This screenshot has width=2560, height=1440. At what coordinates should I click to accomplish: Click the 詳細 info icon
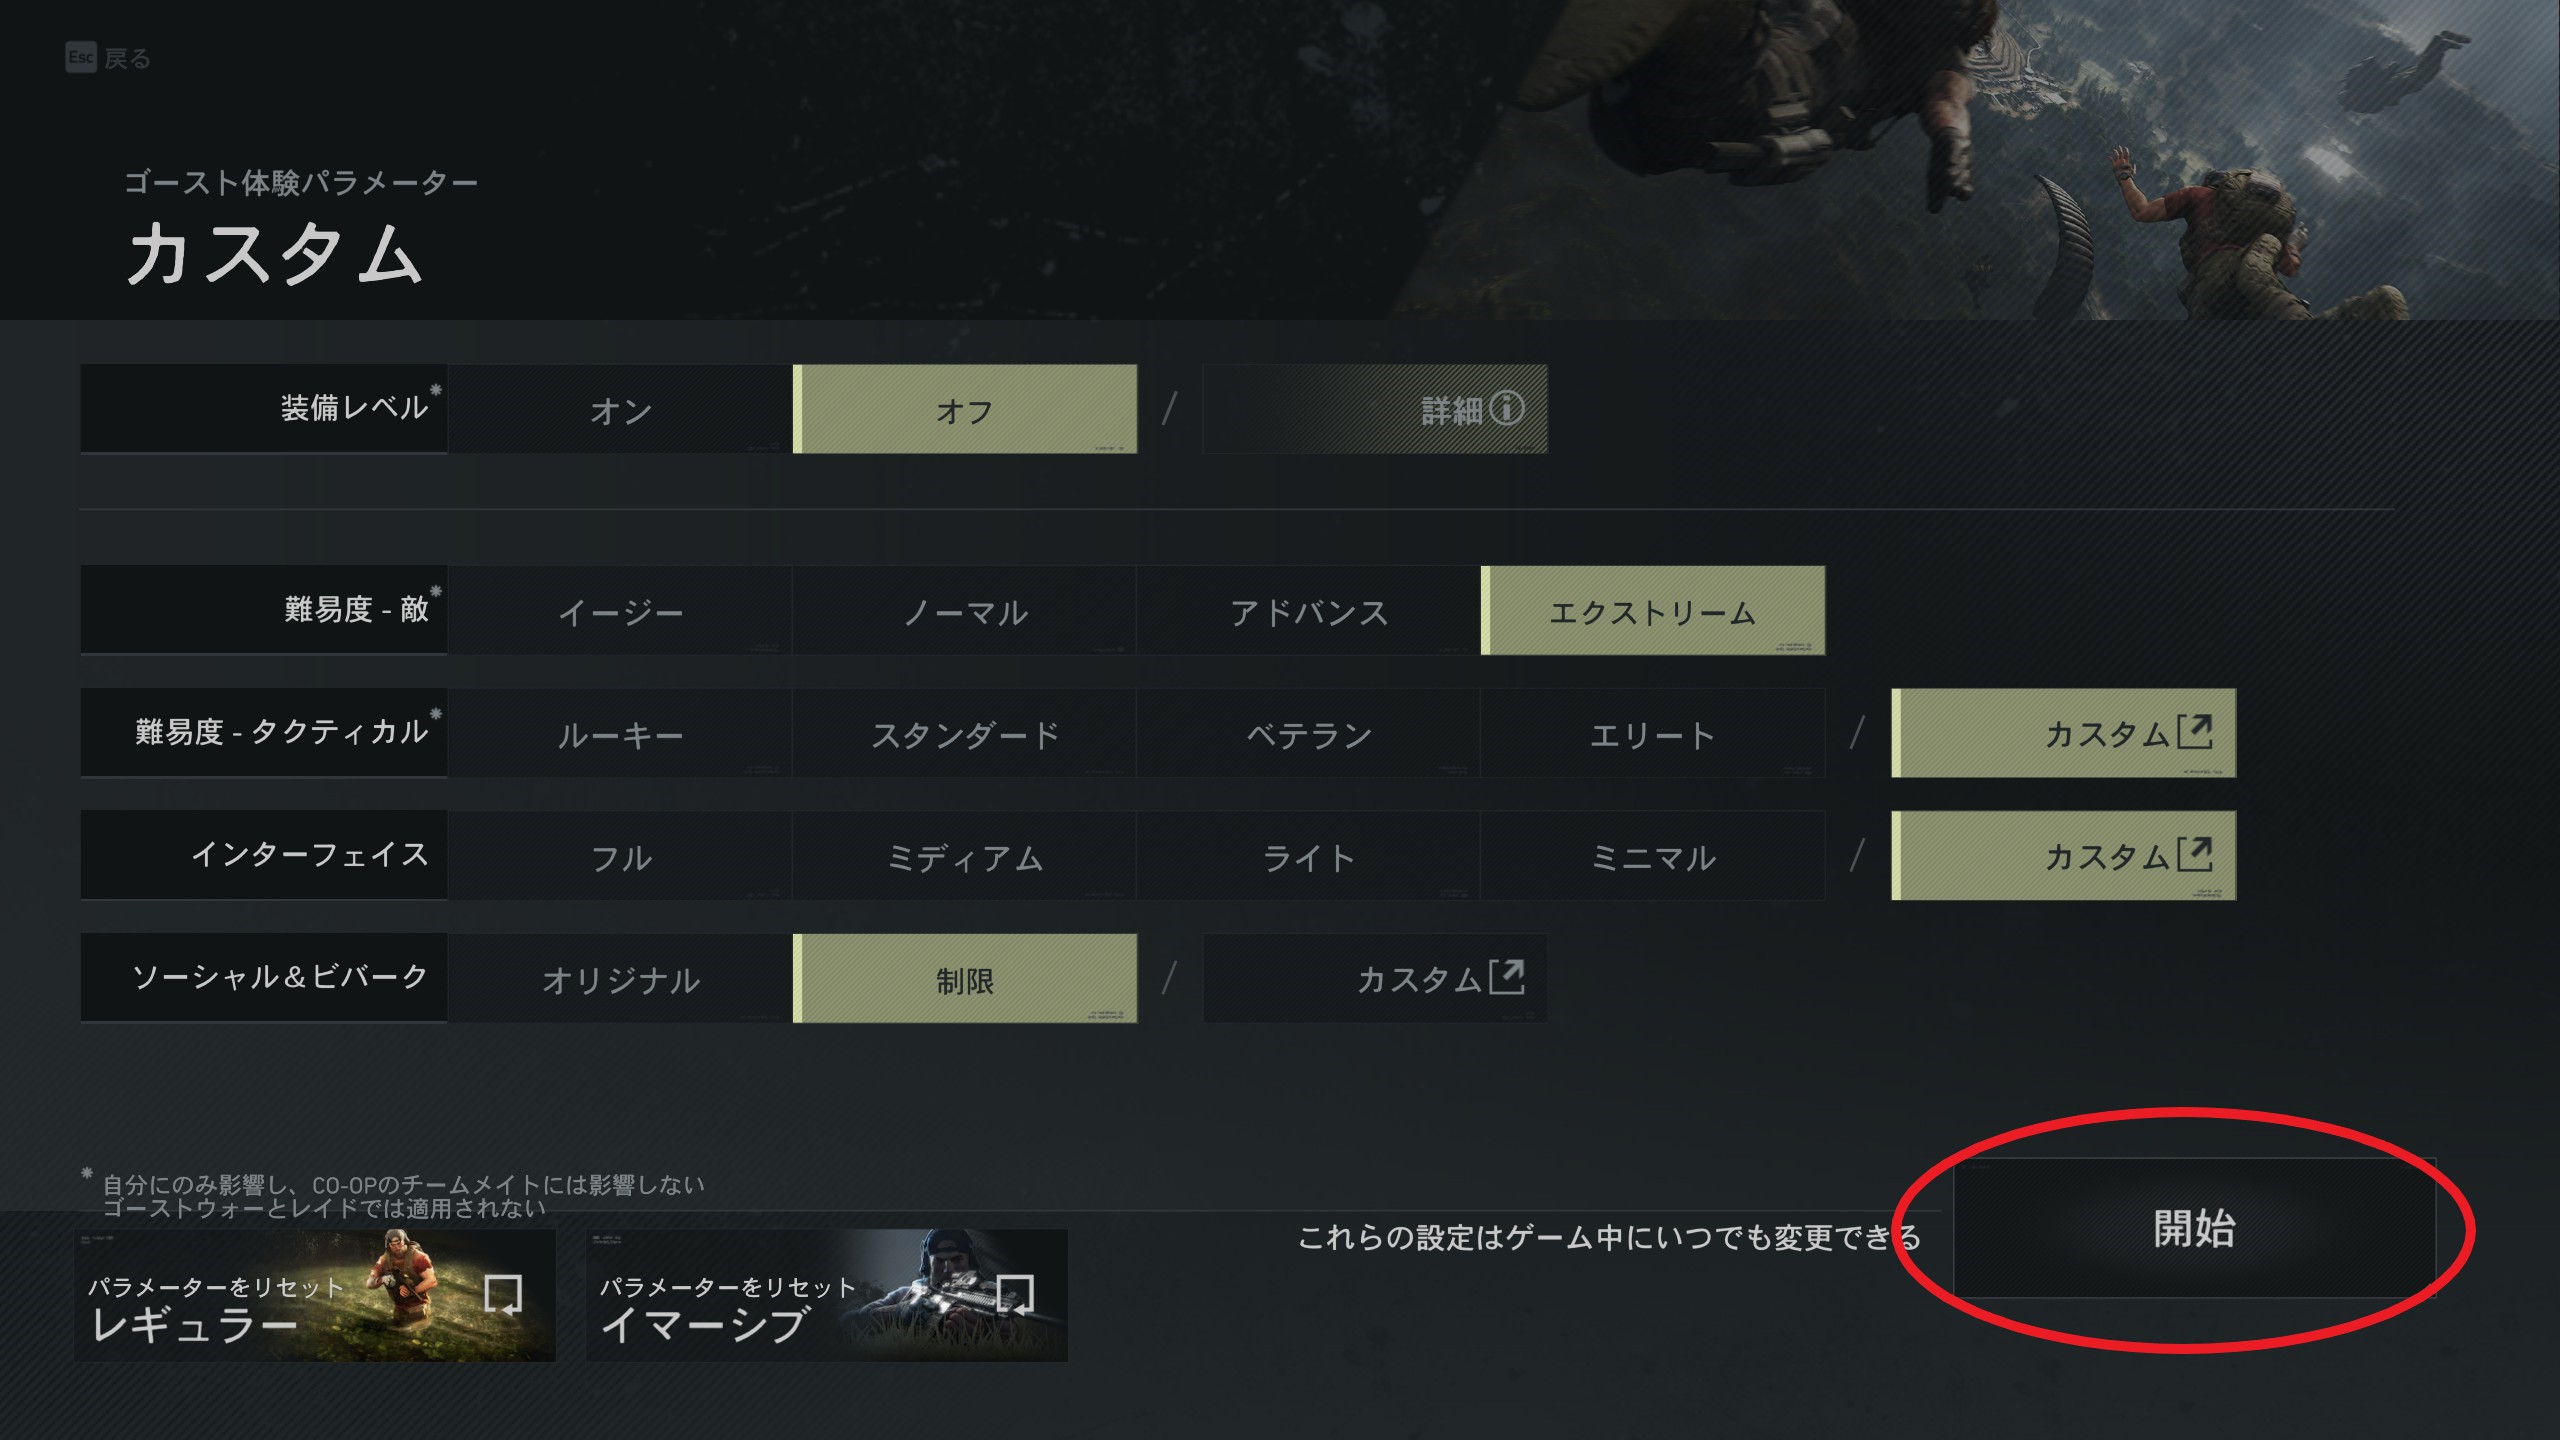1506,408
